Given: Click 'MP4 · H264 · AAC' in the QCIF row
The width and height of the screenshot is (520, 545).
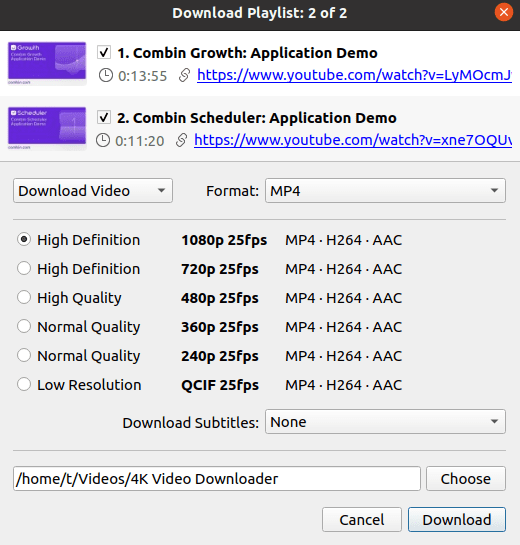Looking at the screenshot, I should click(343, 385).
